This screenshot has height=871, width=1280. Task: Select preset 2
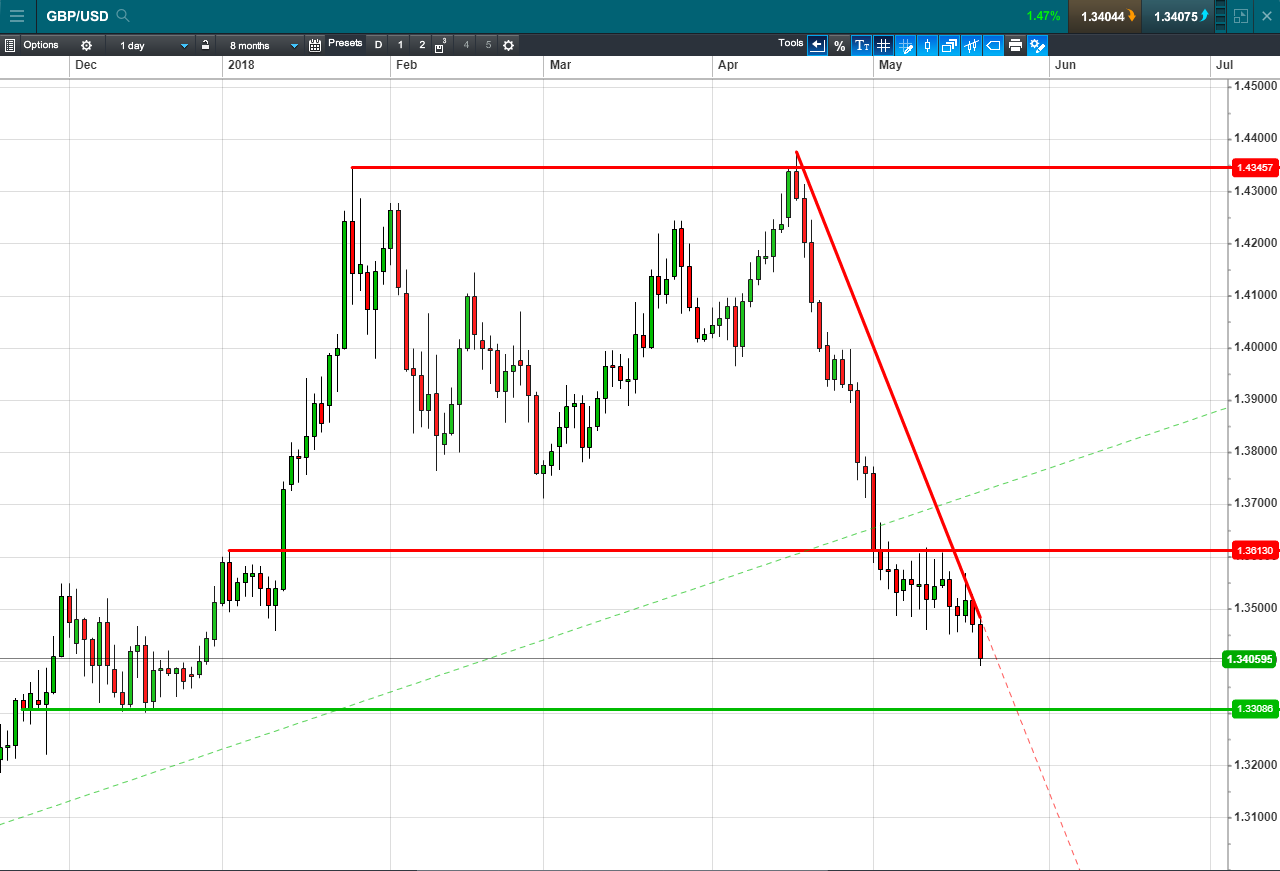point(422,45)
